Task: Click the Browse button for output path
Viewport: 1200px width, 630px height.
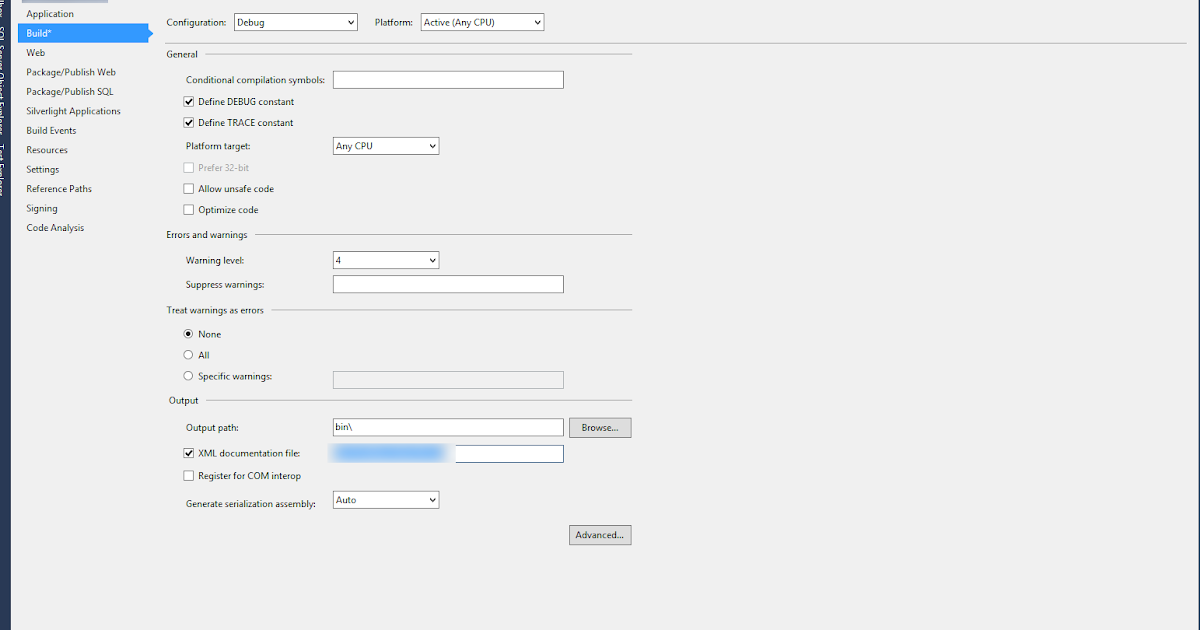Action: [x=599, y=427]
